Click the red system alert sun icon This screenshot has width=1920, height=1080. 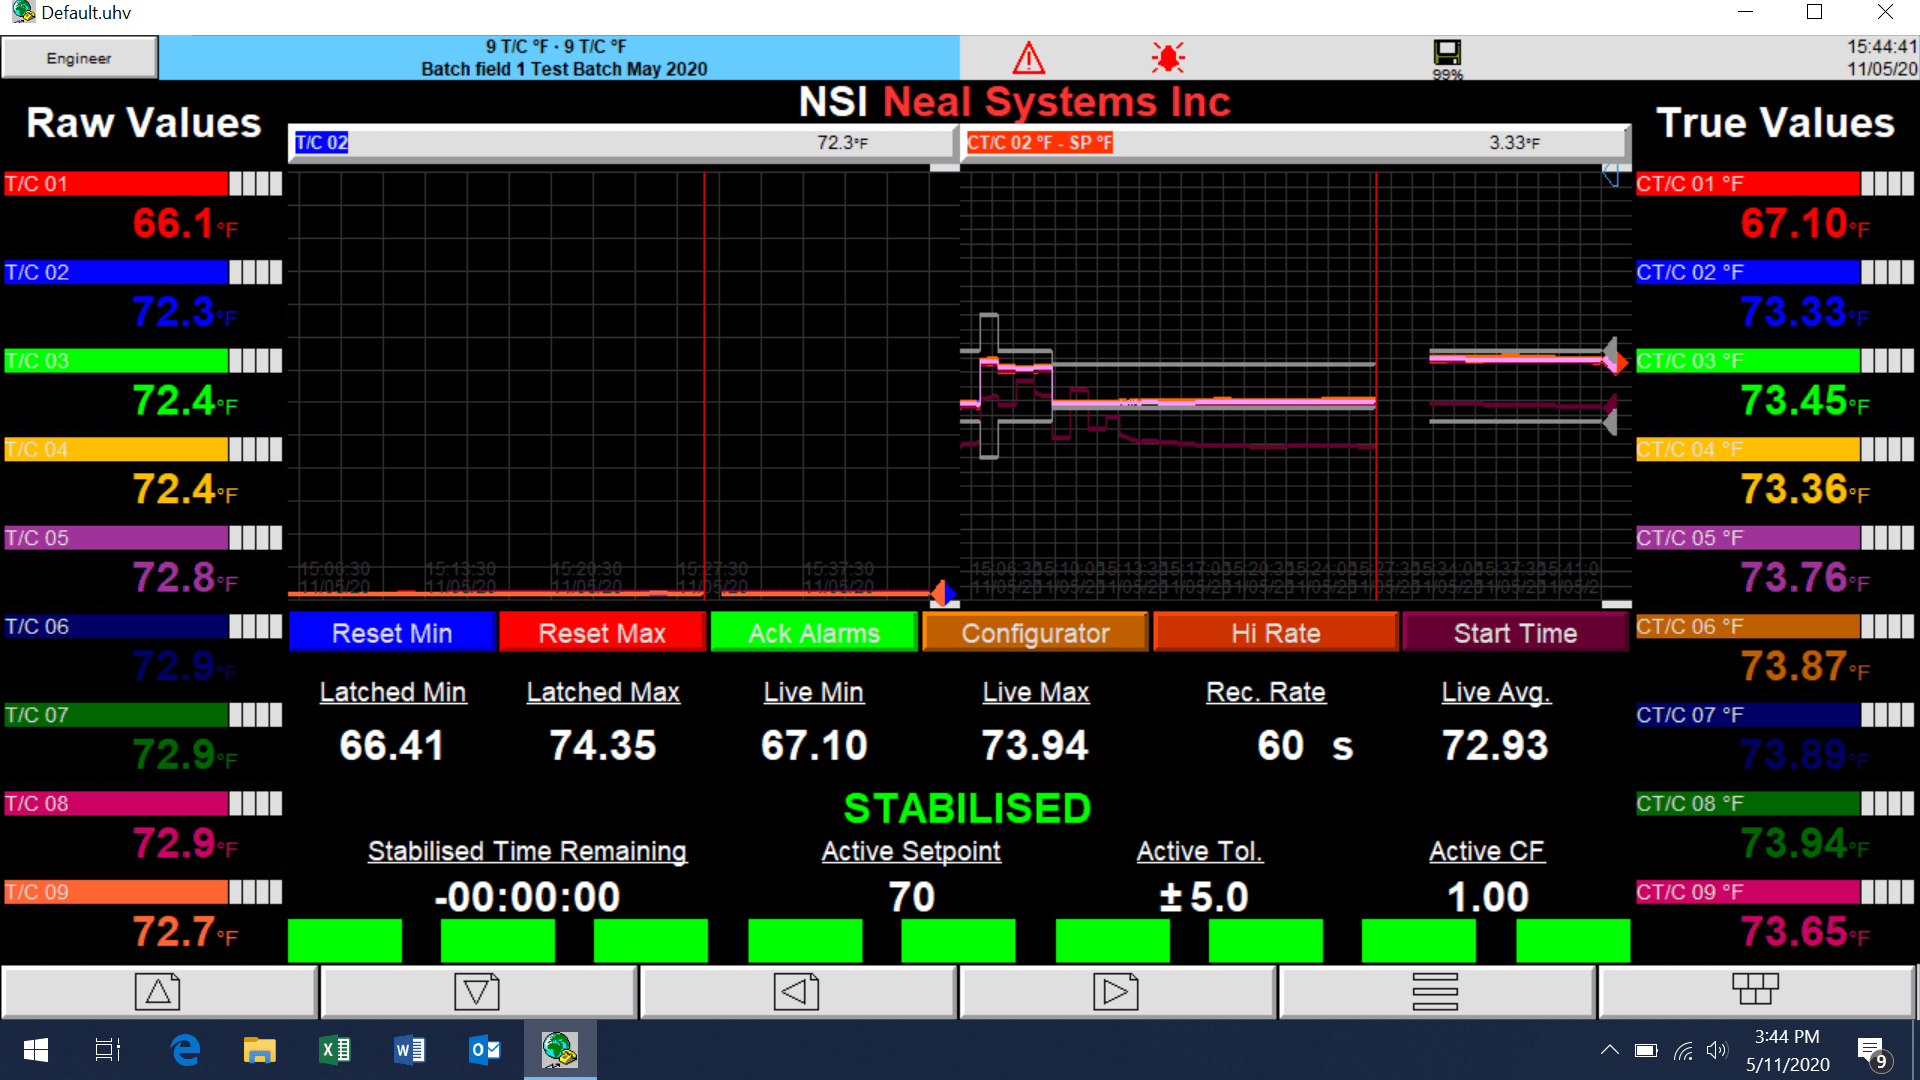tap(1167, 58)
